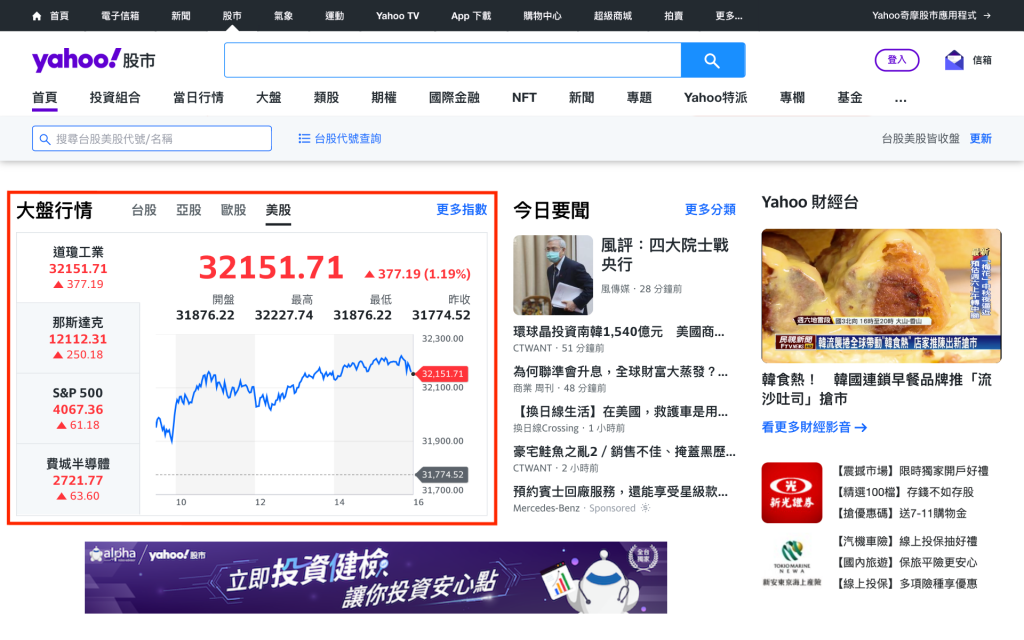Screen dimensions: 1024x640
Task: Open headline 豪宅鮭魚之亂2
Action: point(624,451)
